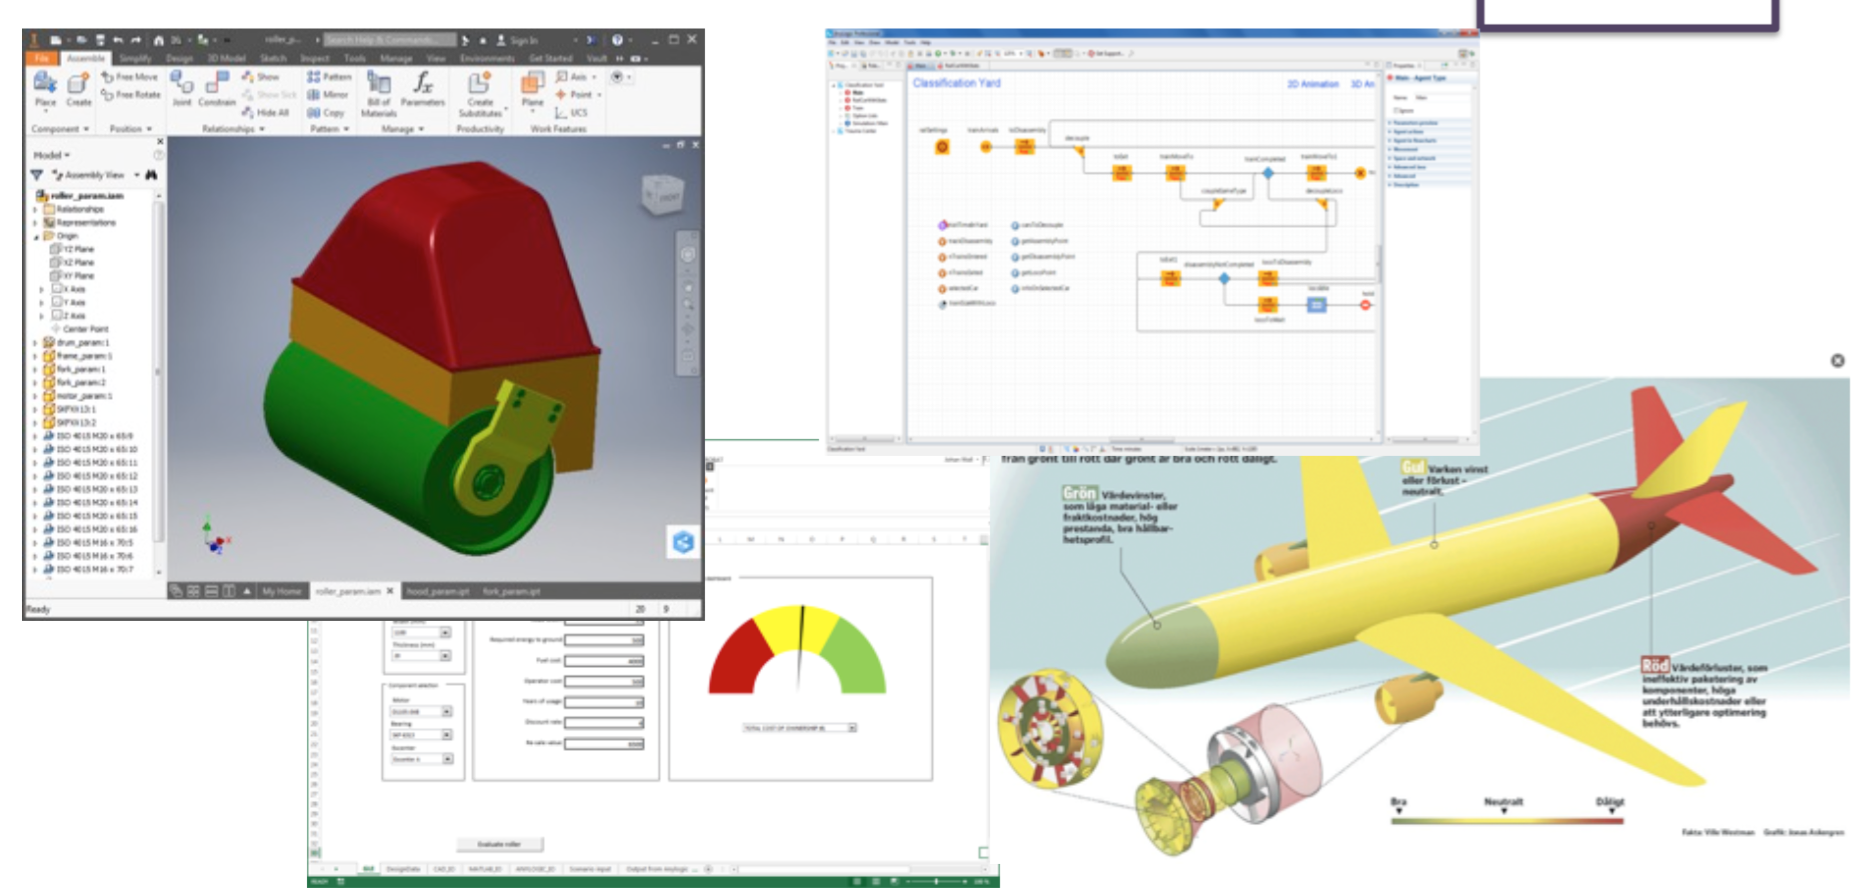1870x894 pixels.
Task: Select the Copy component tool
Action: click(x=326, y=113)
